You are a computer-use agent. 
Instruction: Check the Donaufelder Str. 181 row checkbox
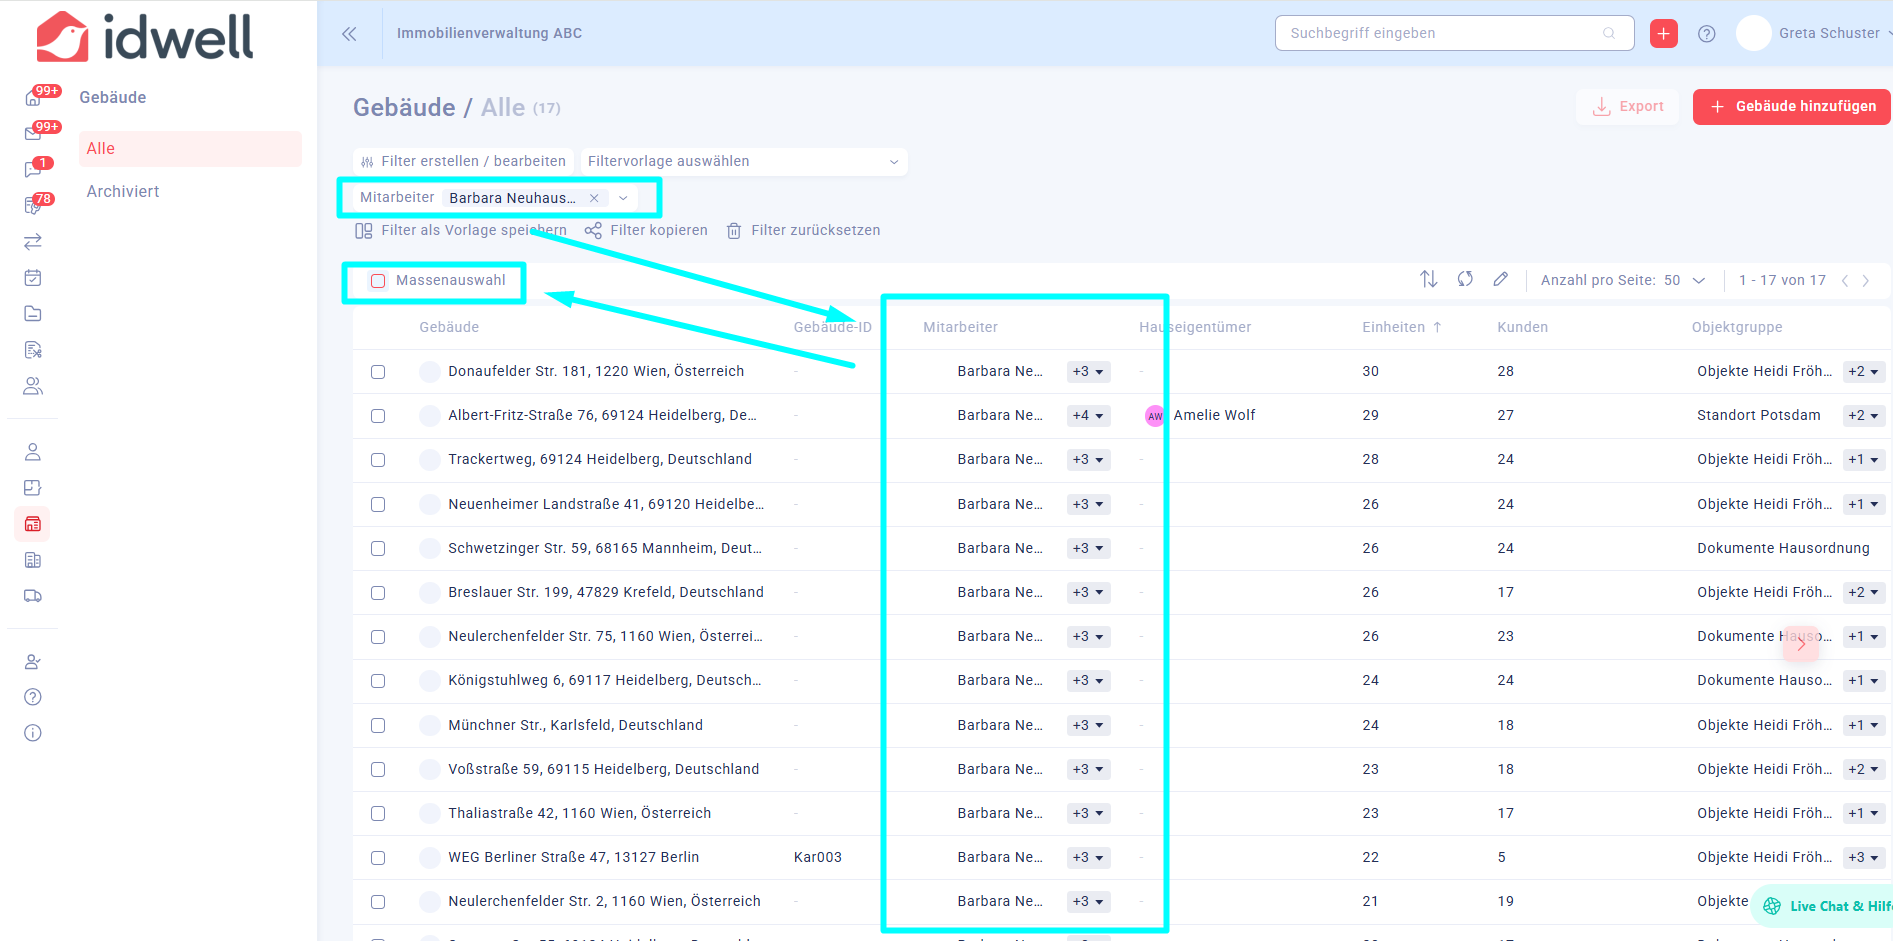378,372
